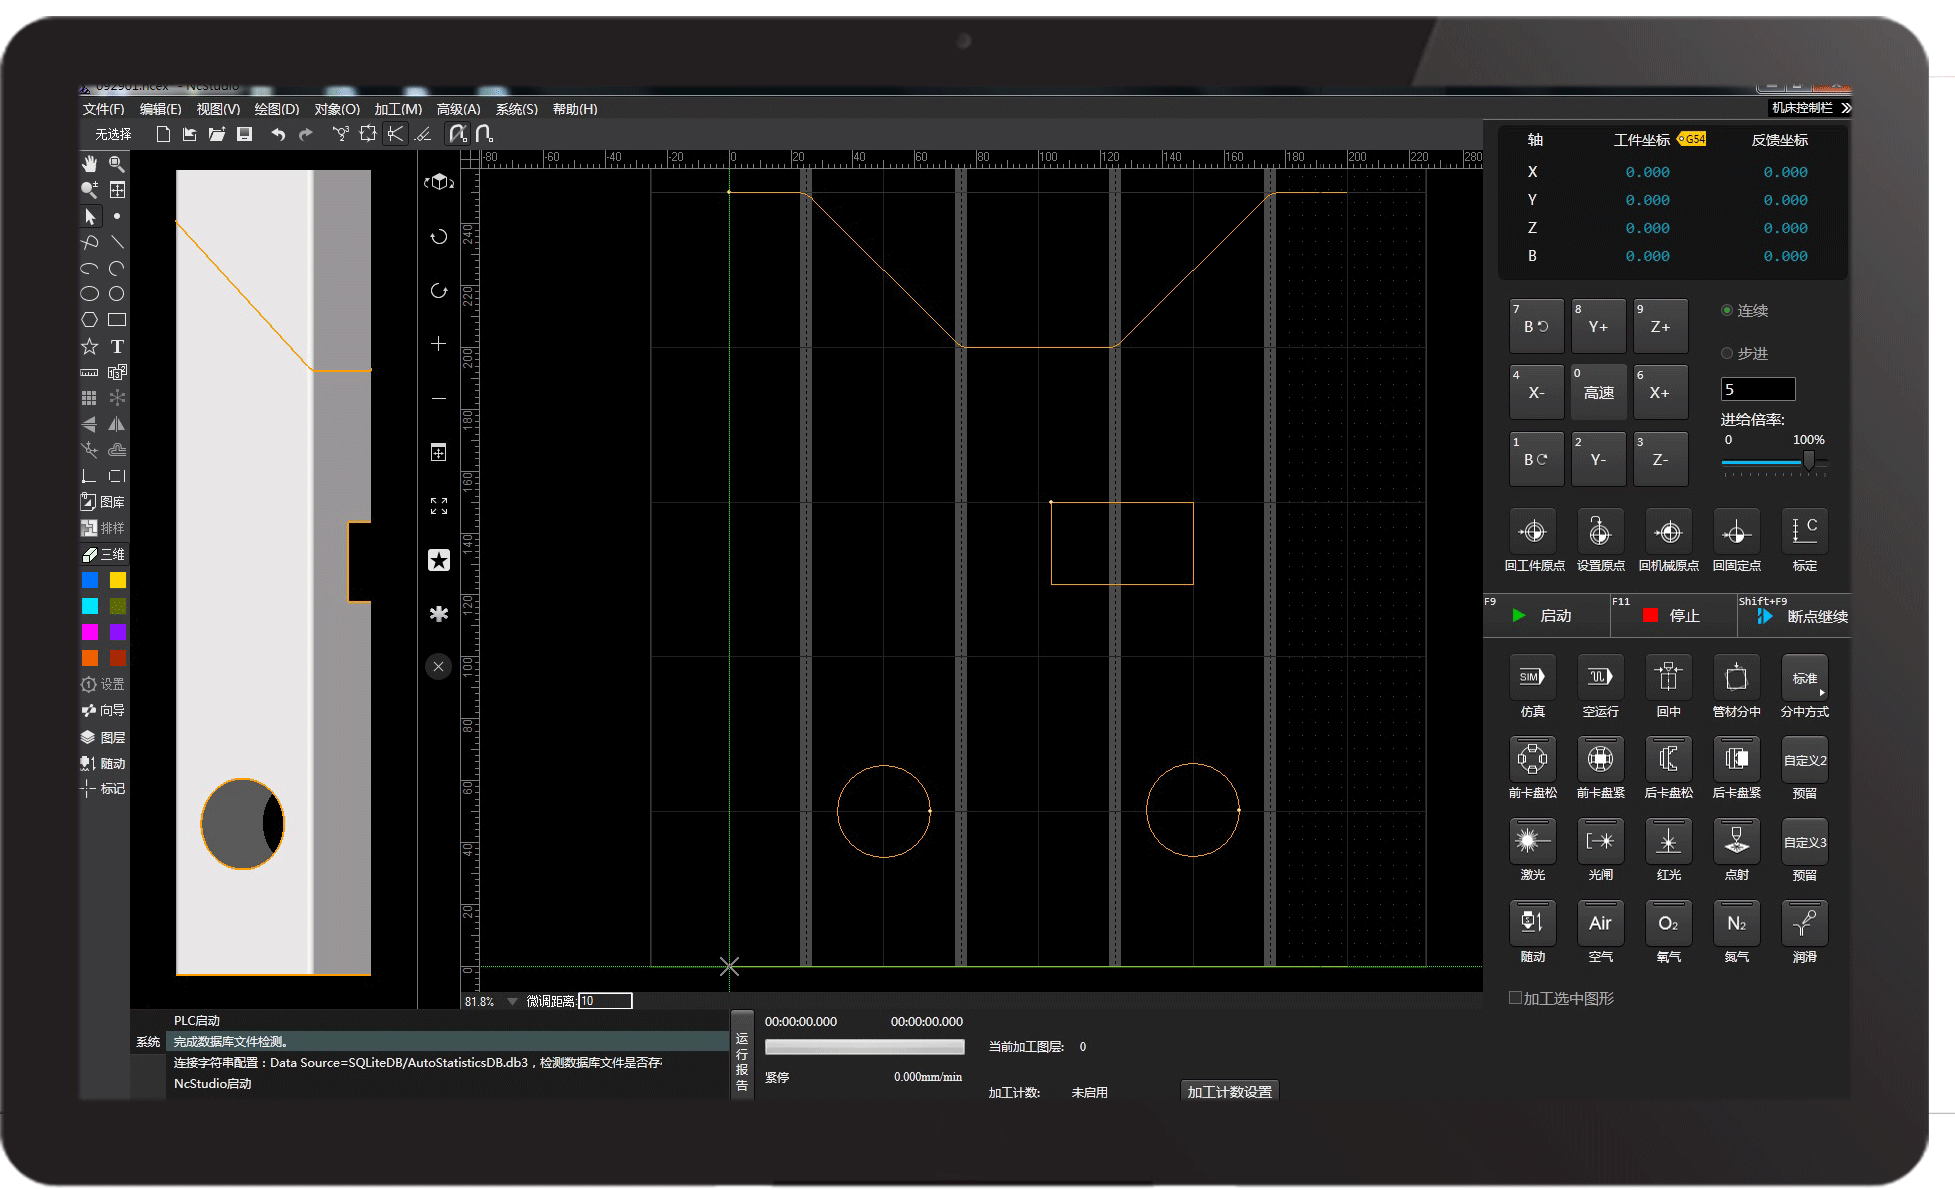Open the 绘图(D) menu
The width and height of the screenshot is (1955, 1190).
pos(277,109)
